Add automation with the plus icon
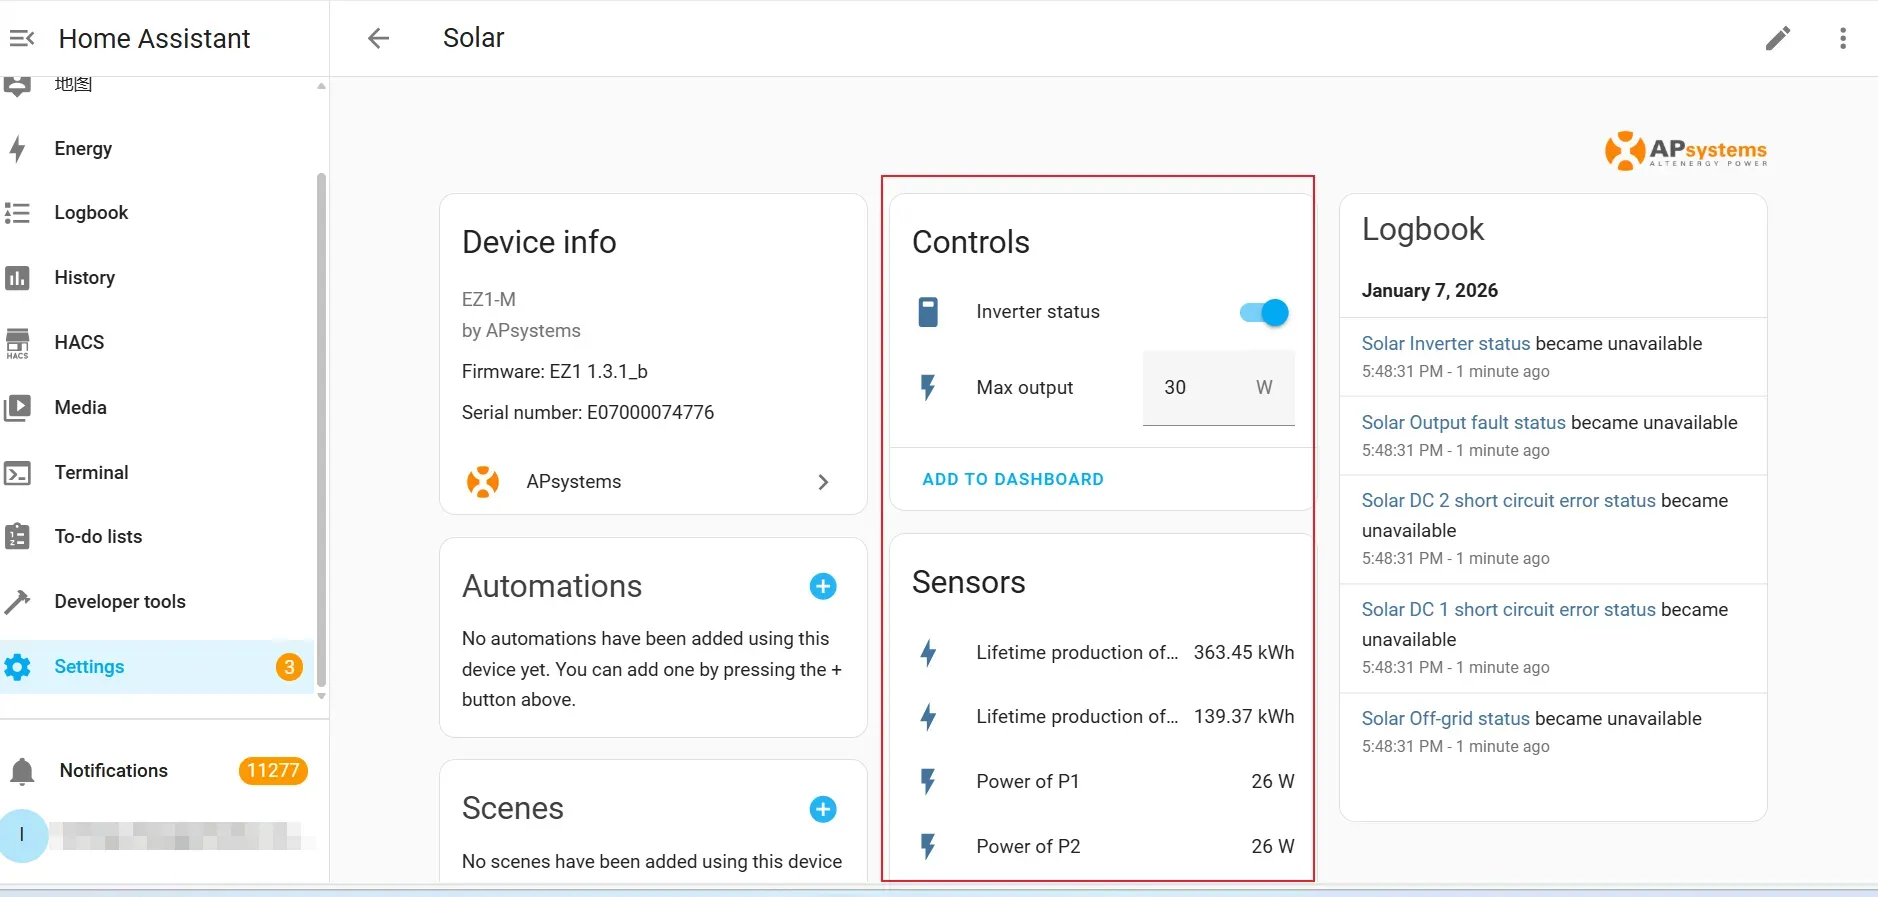Image resolution: width=1878 pixels, height=897 pixels. coord(822,586)
